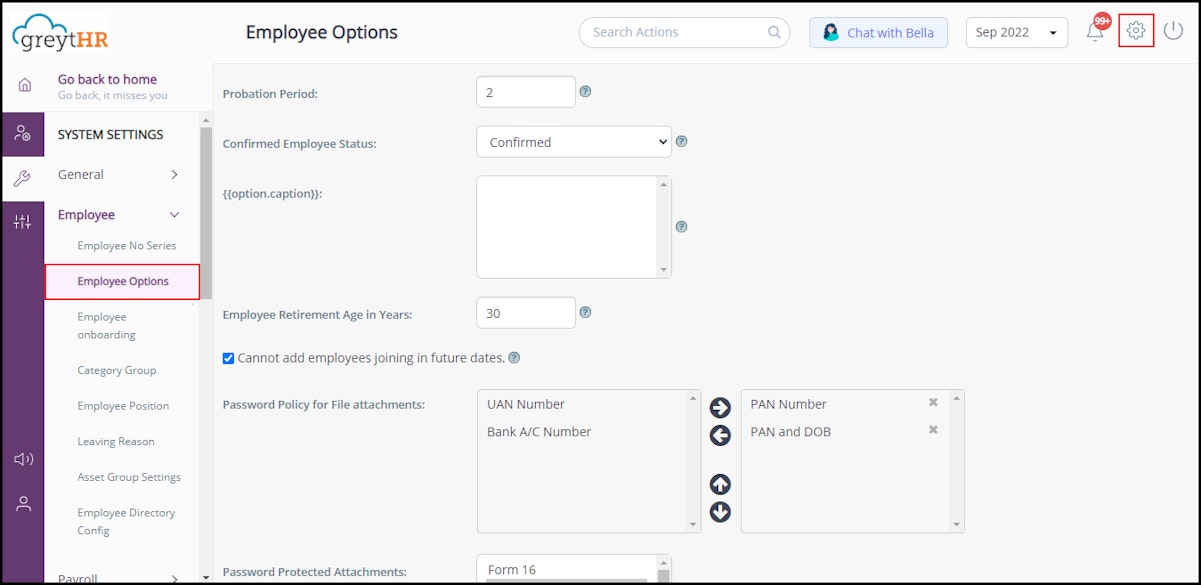The height and width of the screenshot is (585, 1201).
Task: Move selected policy left with arrow
Action: [x=720, y=435]
